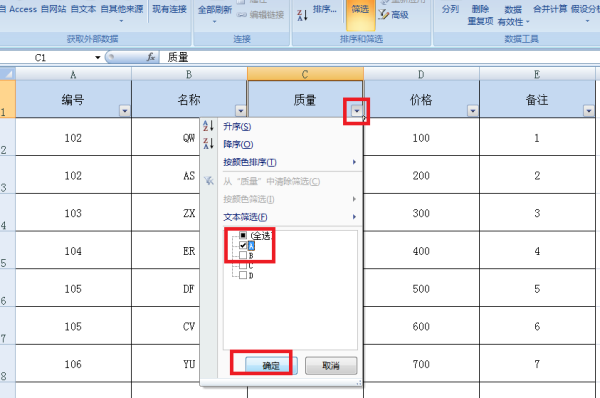Click the 编号 header cell
Image resolution: width=600 pixels, height=398 pixels.
point(73,99)
